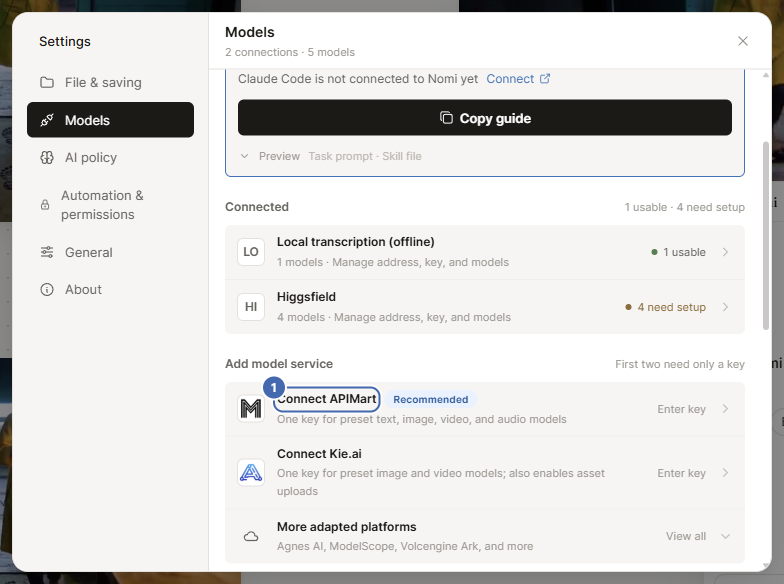Viewport: 784px width, 584px height.
Task: Go to Automation & permissions settings
Action: point(110,205)
